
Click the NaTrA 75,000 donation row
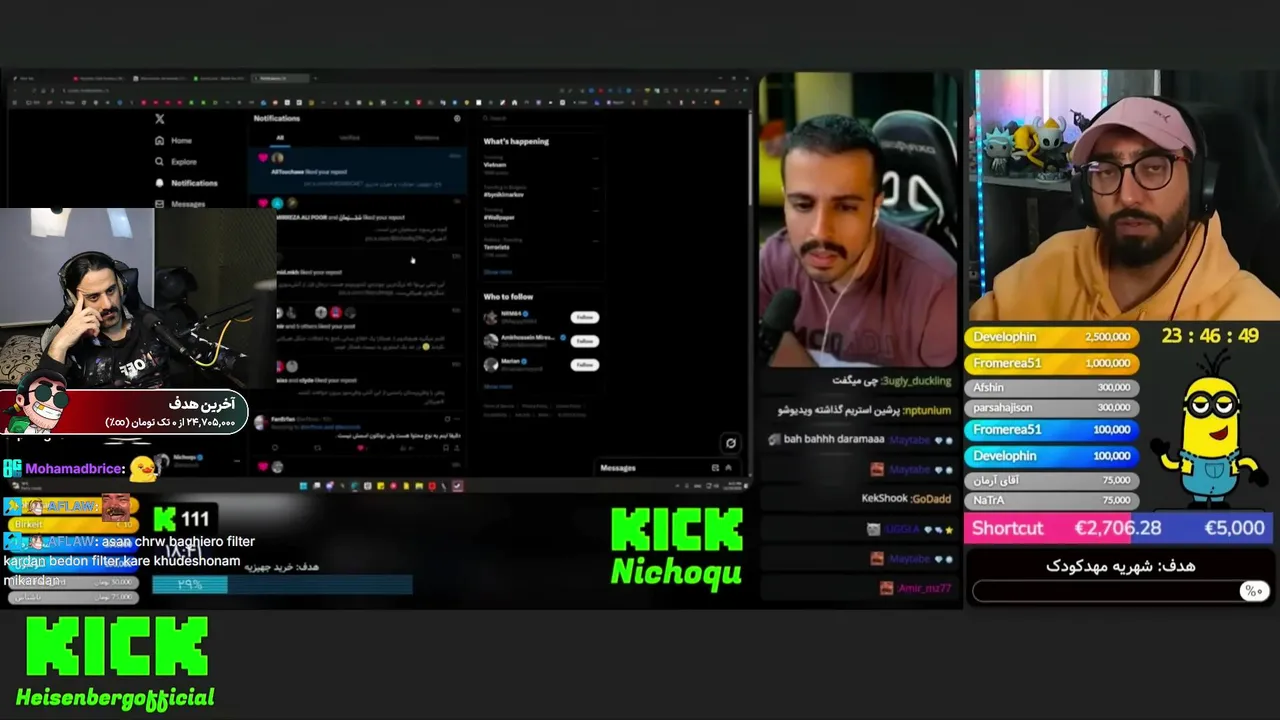point(1051,500)
